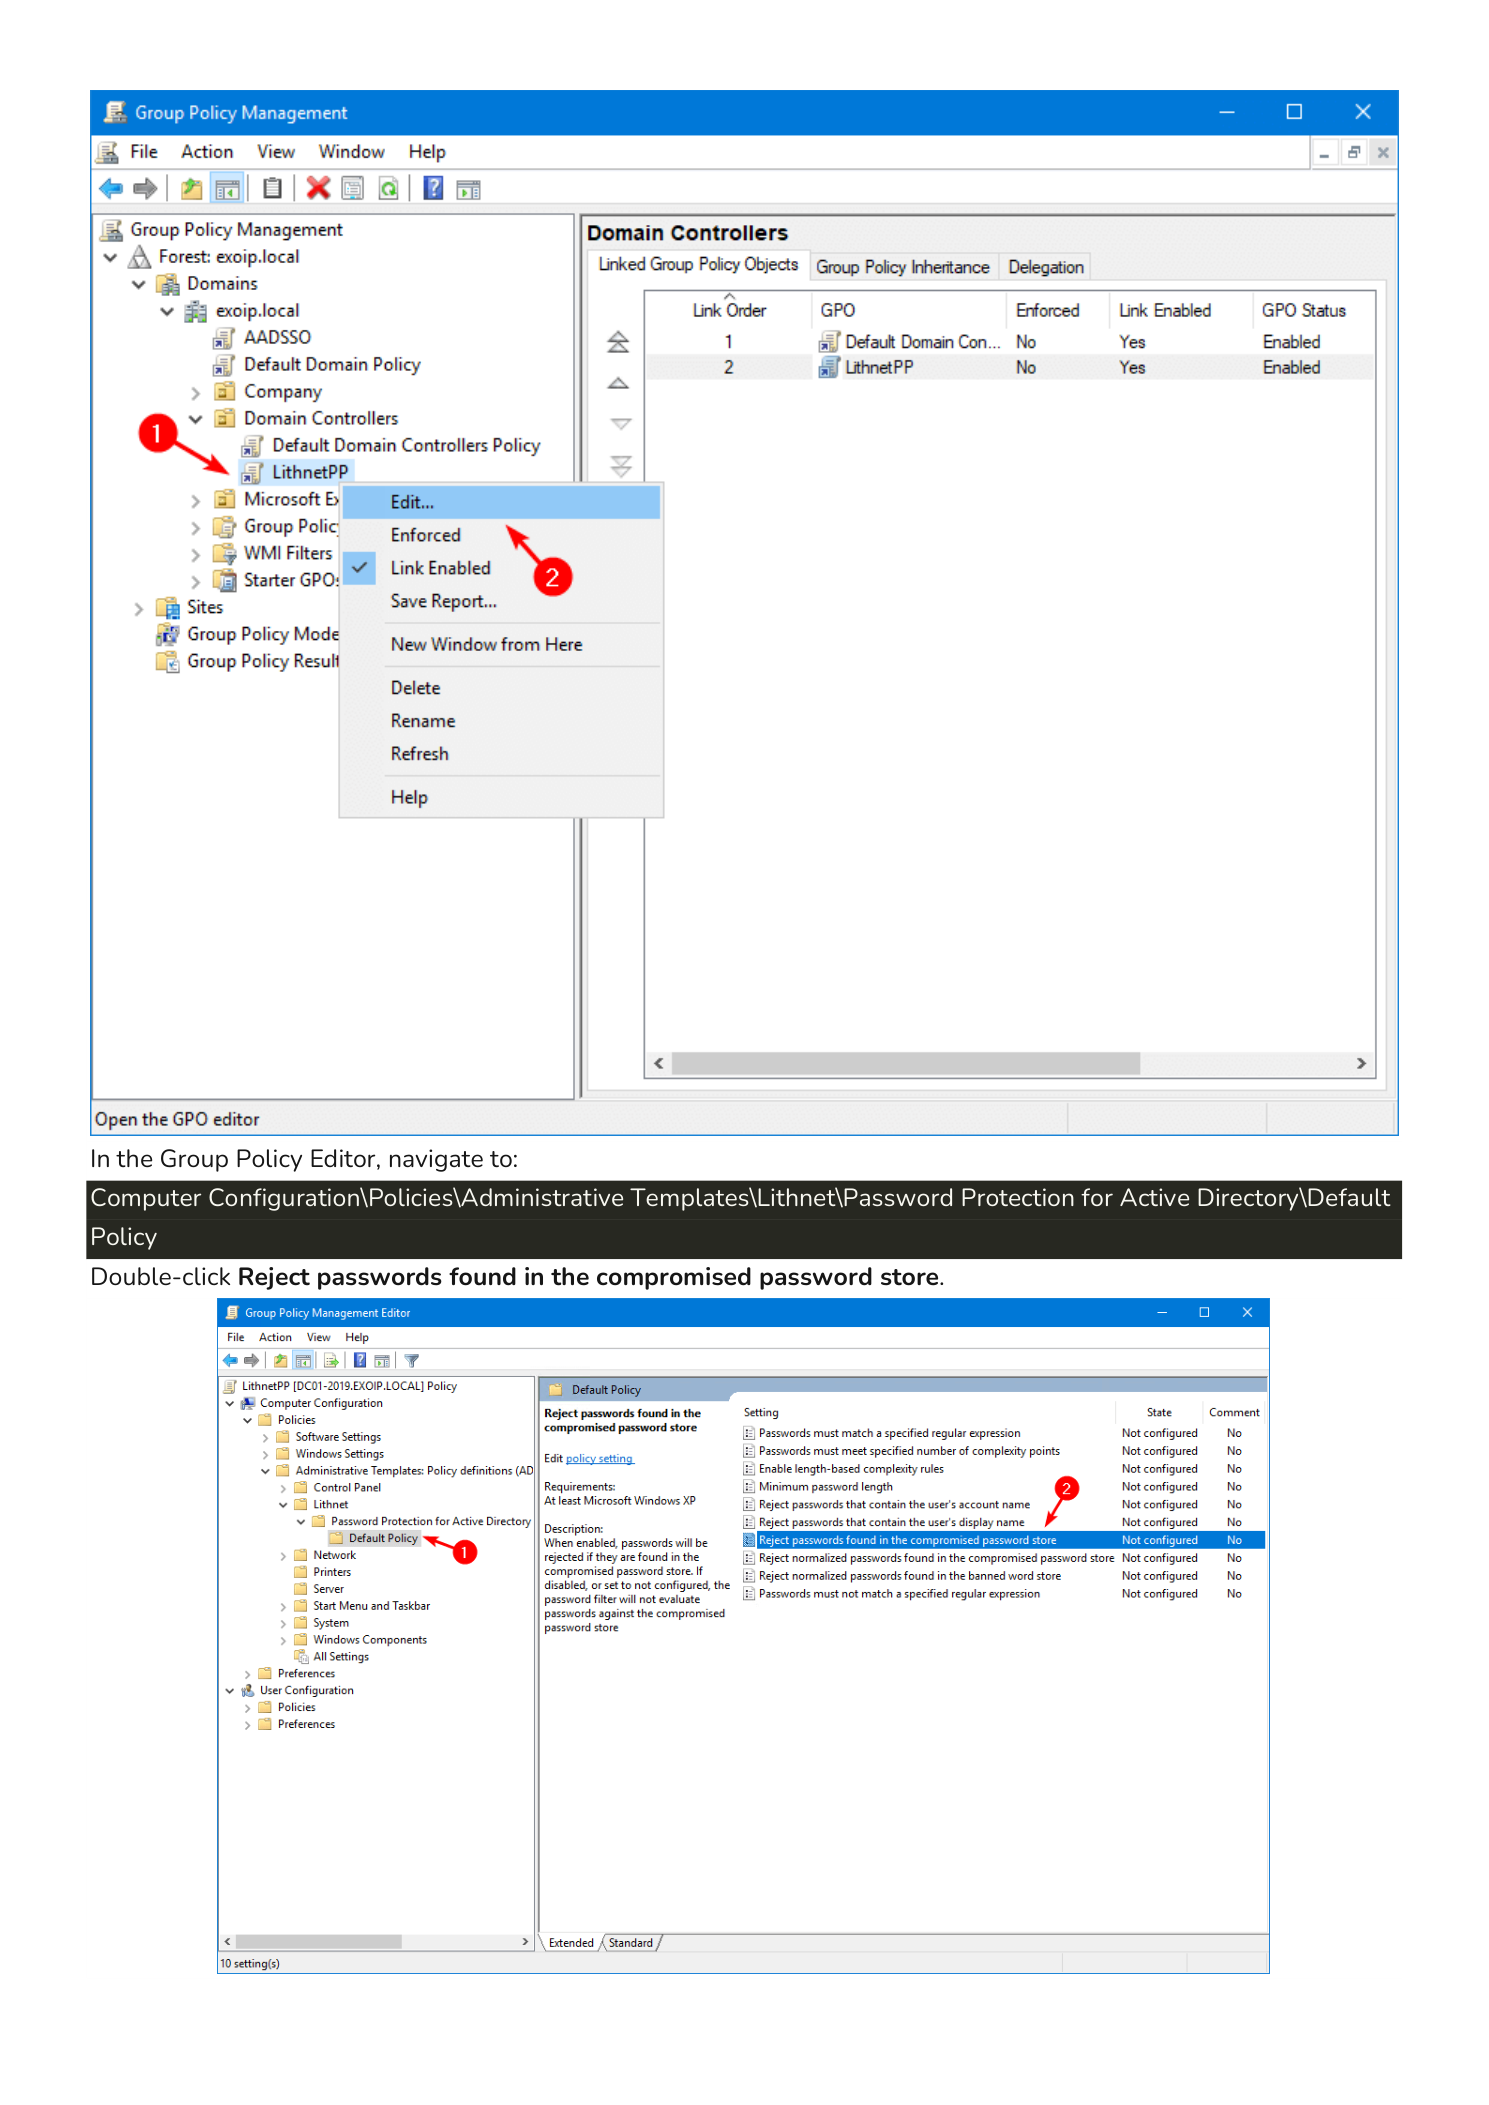The width and height of the screenshot is (1489, 2105).
Task: Click horizontal scrollbar thumb in Policy Editor tree
Action: tap(319, 1941)
